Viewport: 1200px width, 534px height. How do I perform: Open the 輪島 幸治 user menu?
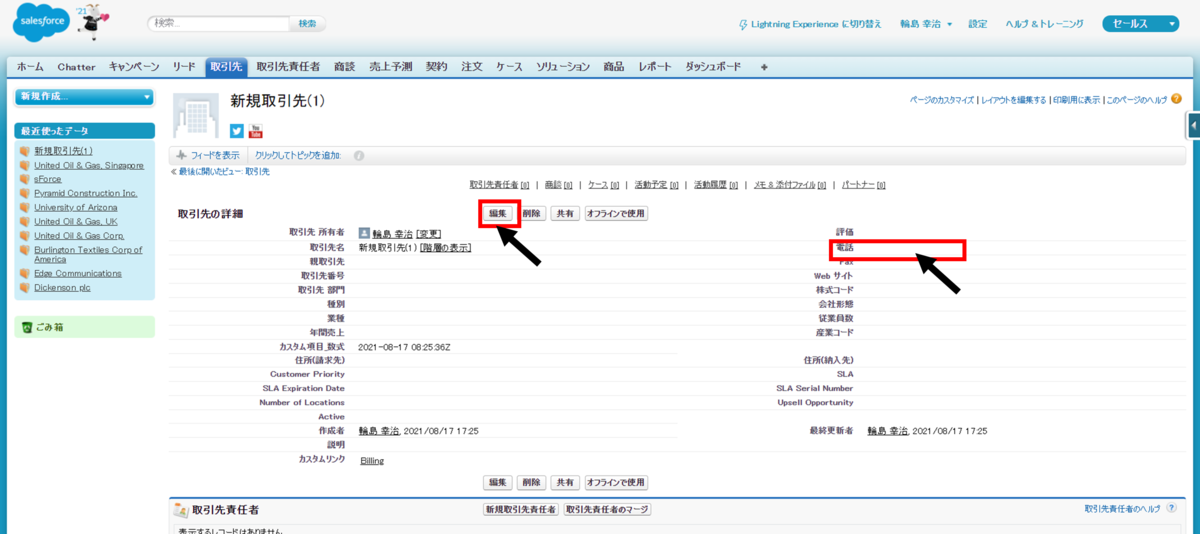point(926,24)
